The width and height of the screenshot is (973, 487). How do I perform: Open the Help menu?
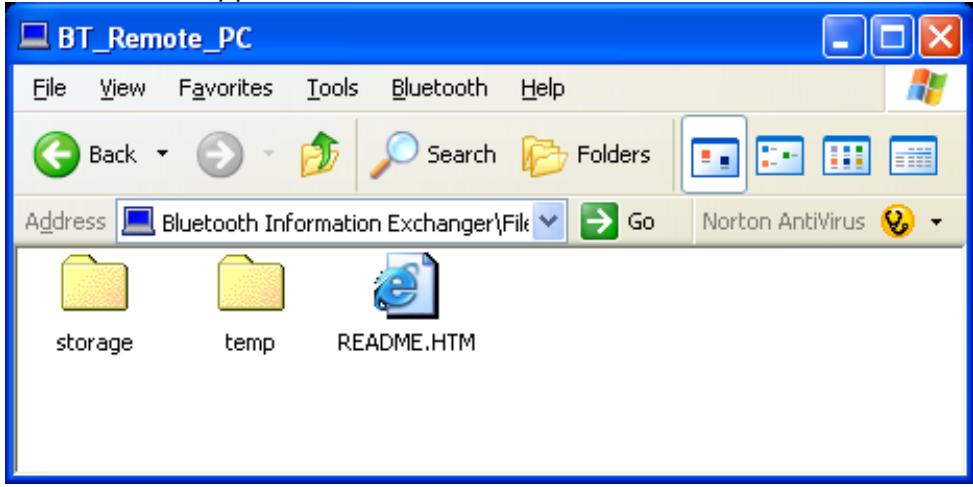542,88
